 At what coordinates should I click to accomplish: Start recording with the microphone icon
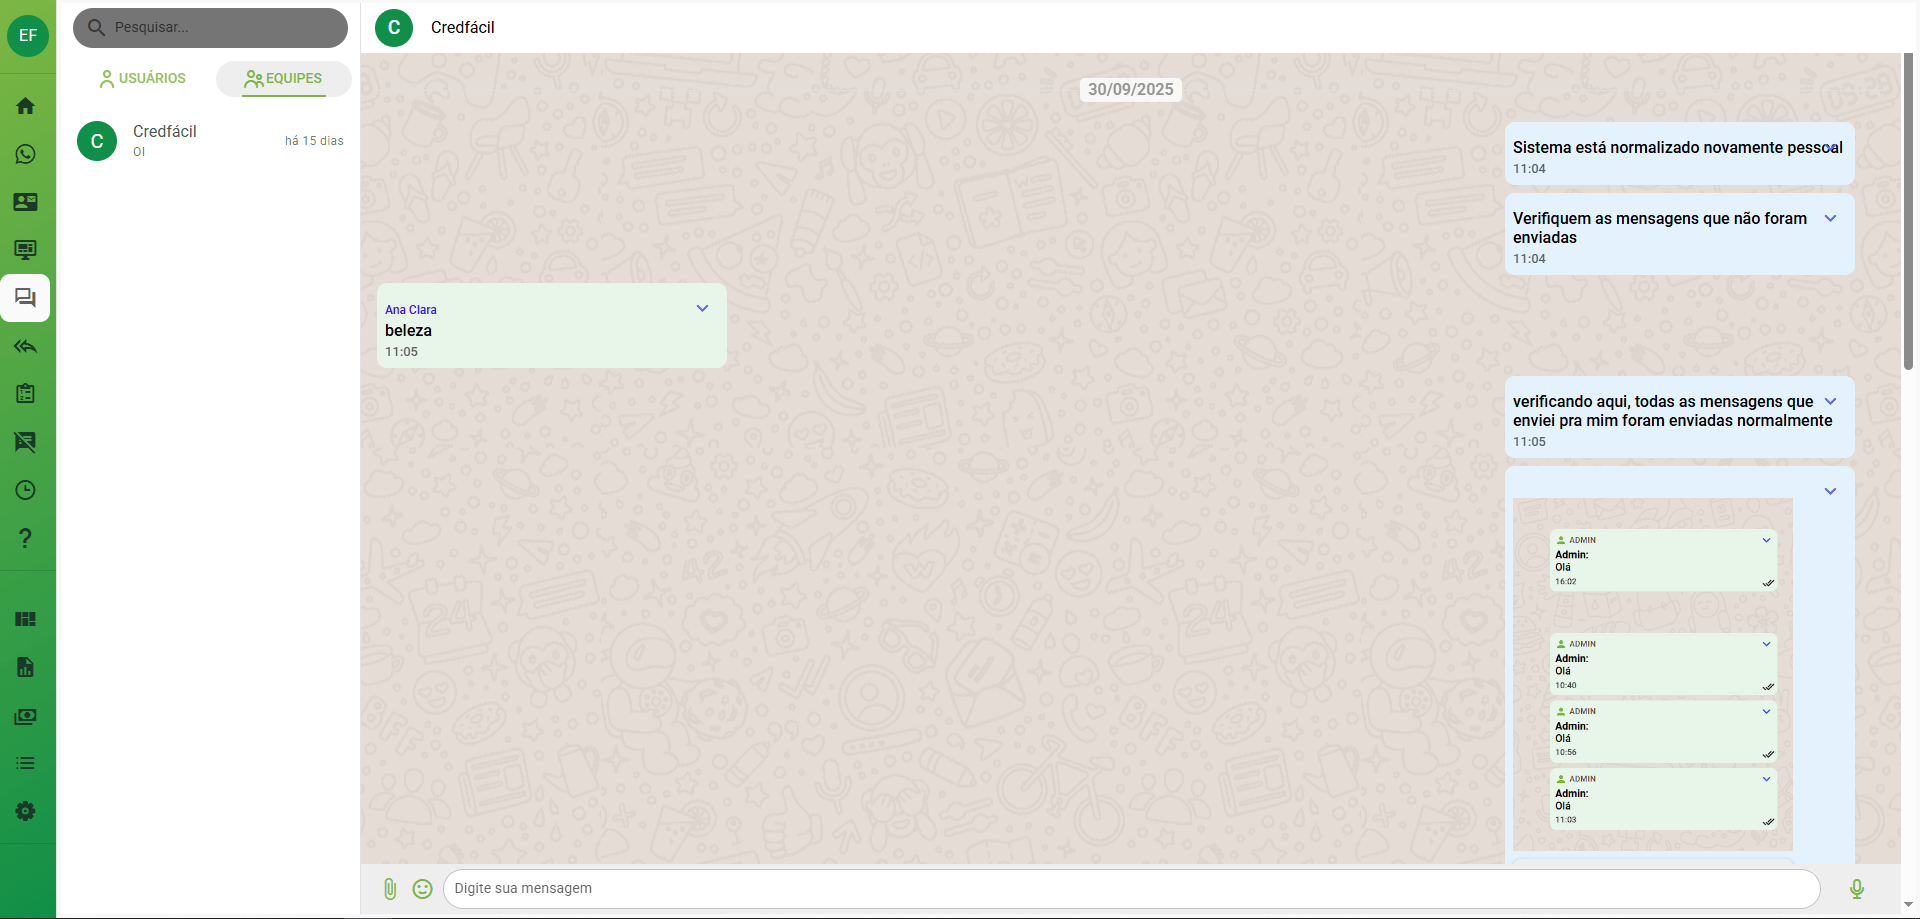coord(1857,888)
